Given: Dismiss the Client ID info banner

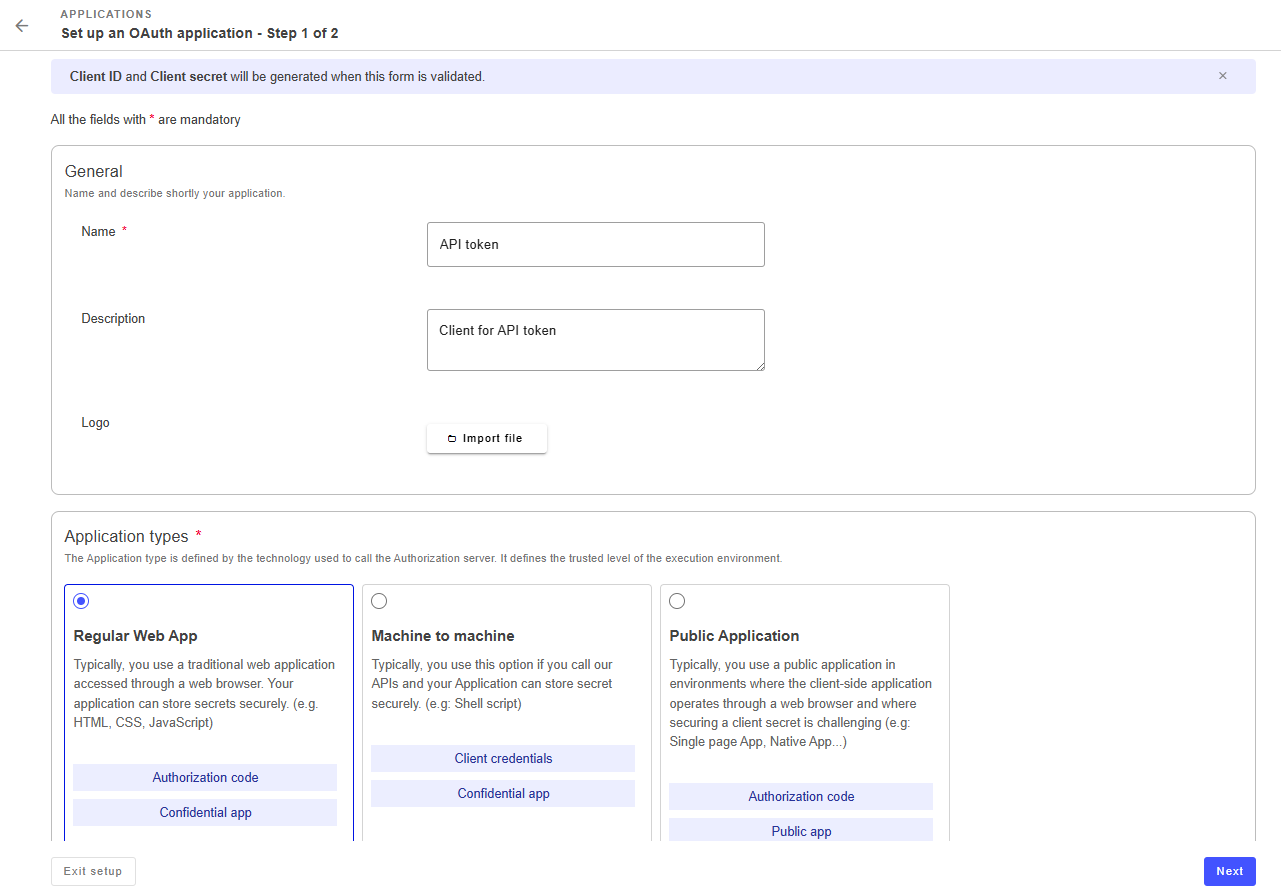Looking at the screenshot, I should click(1222, 76).
